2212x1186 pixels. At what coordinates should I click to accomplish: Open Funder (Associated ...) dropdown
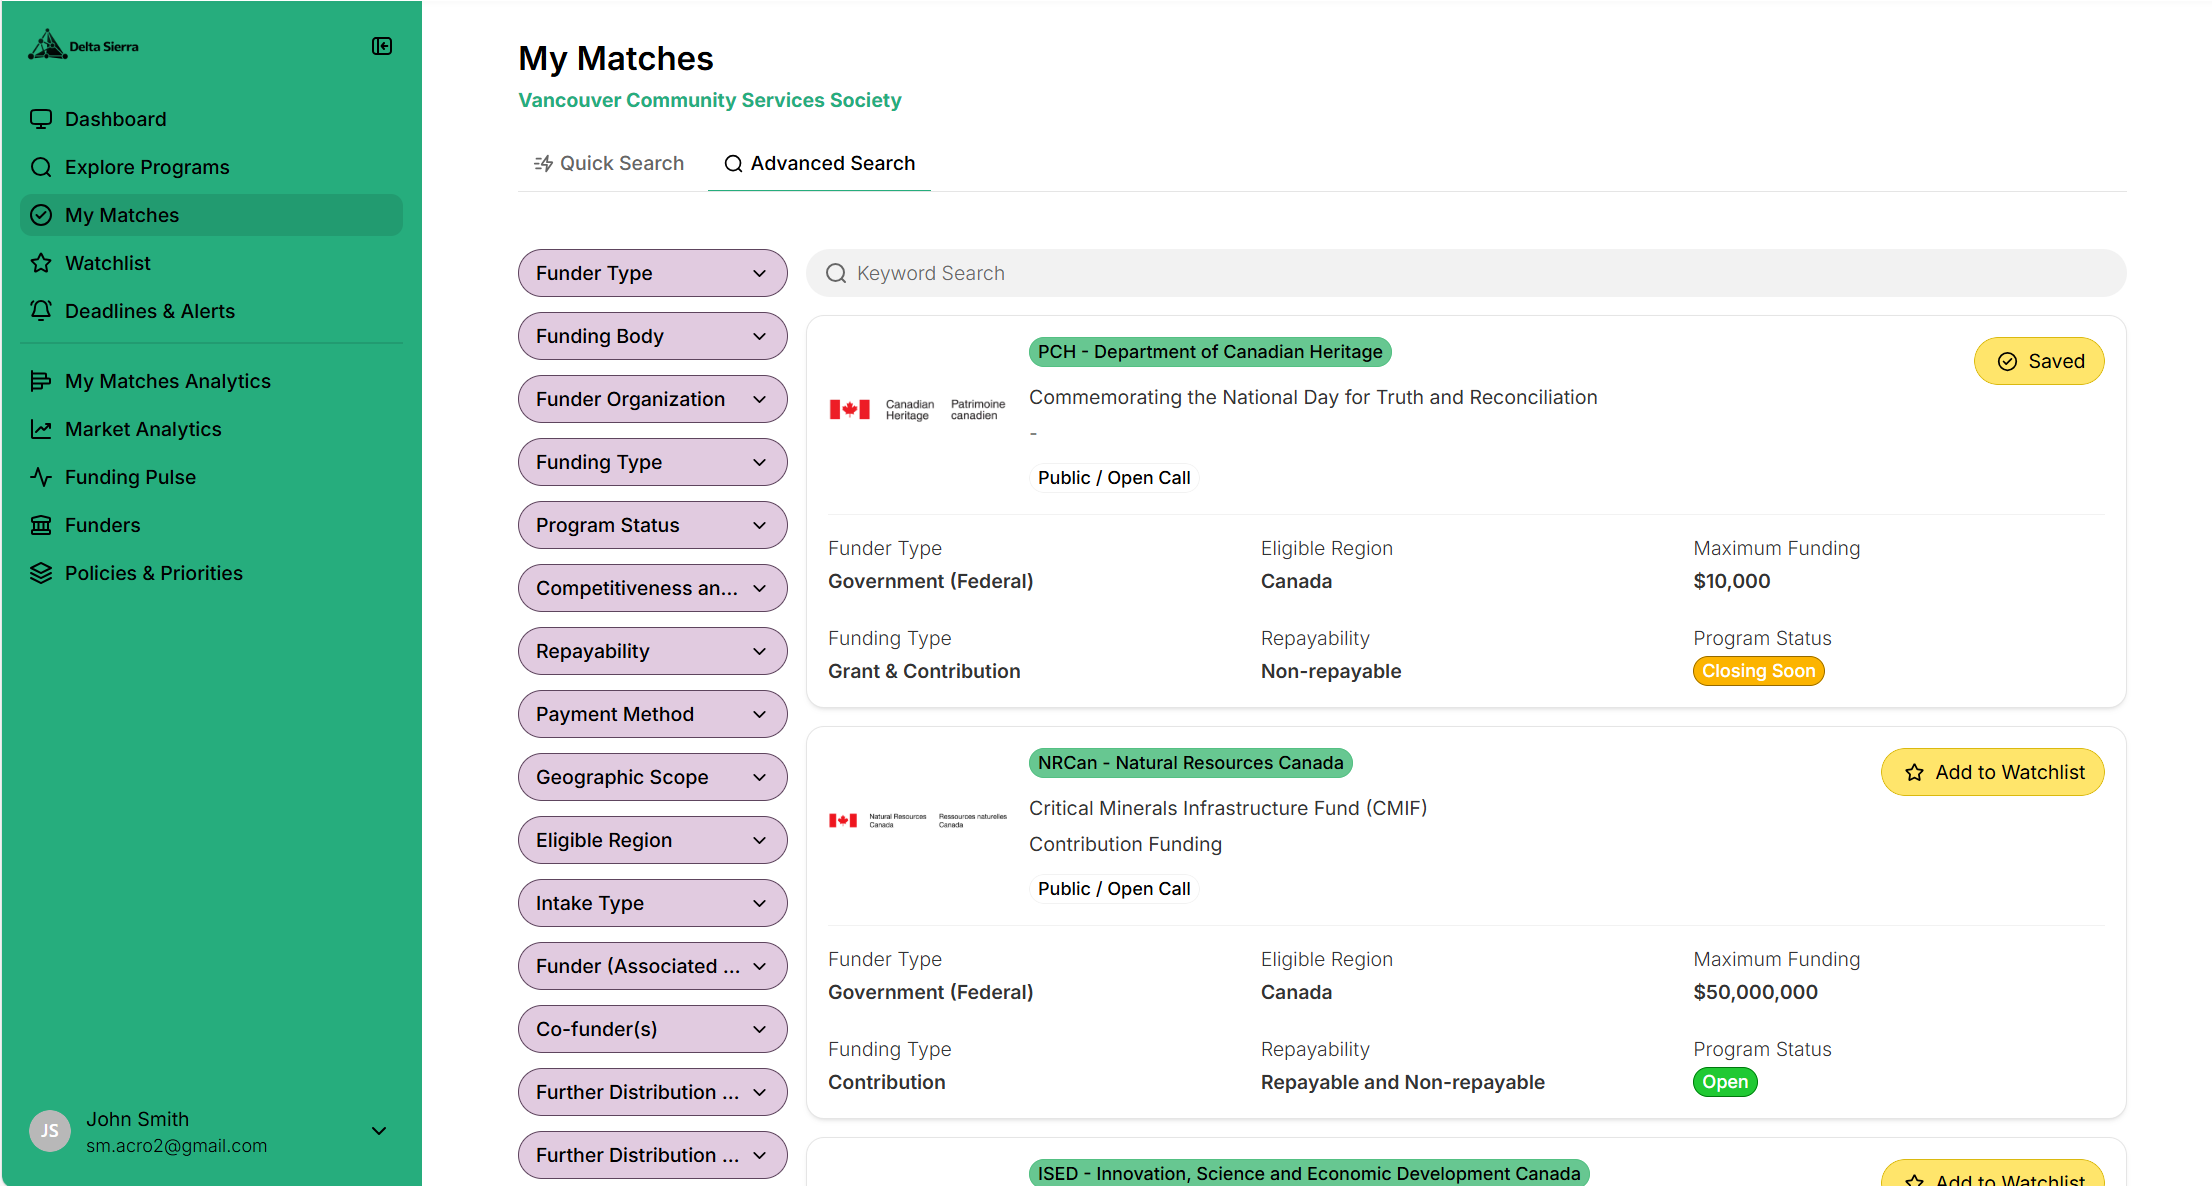(x=652, y=966)
